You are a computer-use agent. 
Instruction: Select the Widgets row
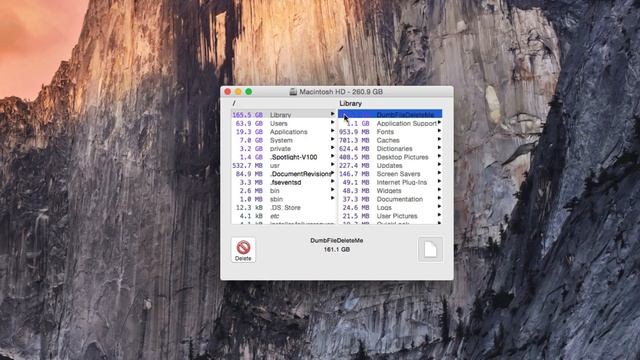390,191
